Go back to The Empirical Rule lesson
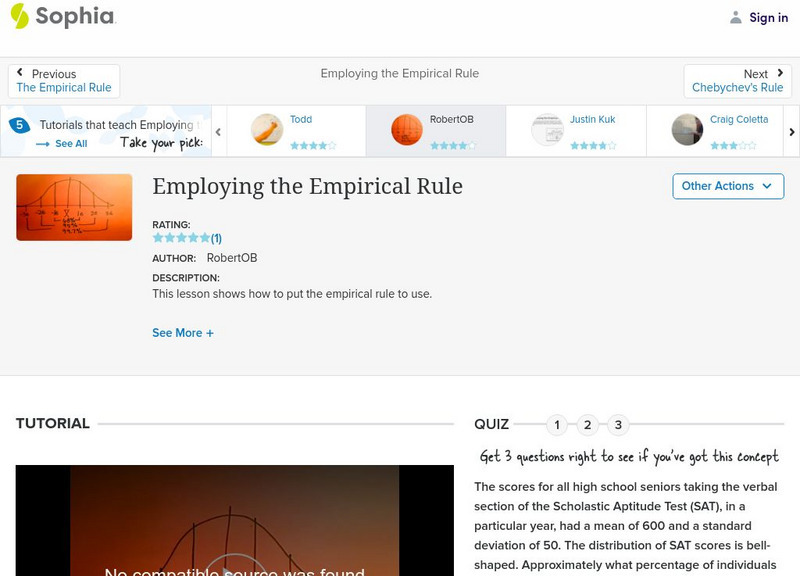800x576 pixels. 63,86
